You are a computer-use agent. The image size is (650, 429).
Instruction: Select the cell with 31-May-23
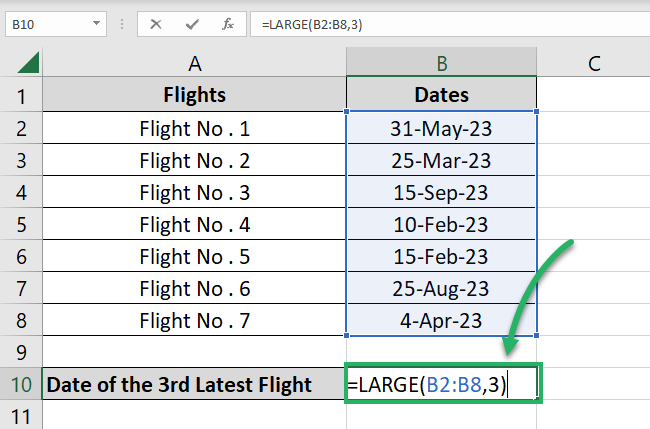(441, 128)
